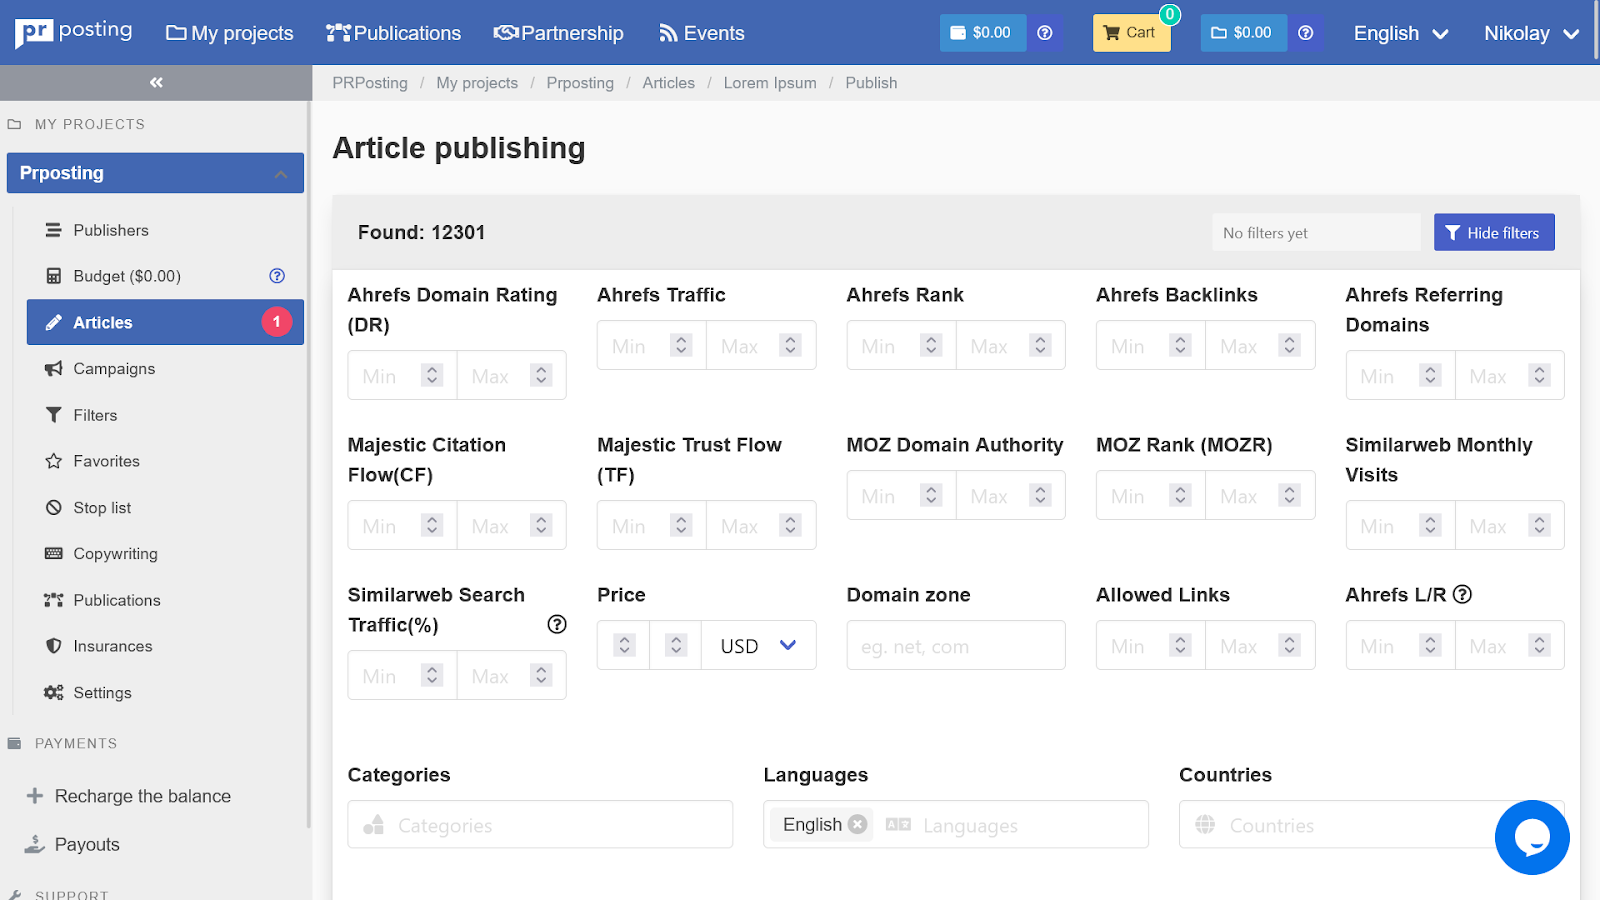Follow the My projects breadcrumb link
Screen dimensions: 1600x900
[477, 83]
